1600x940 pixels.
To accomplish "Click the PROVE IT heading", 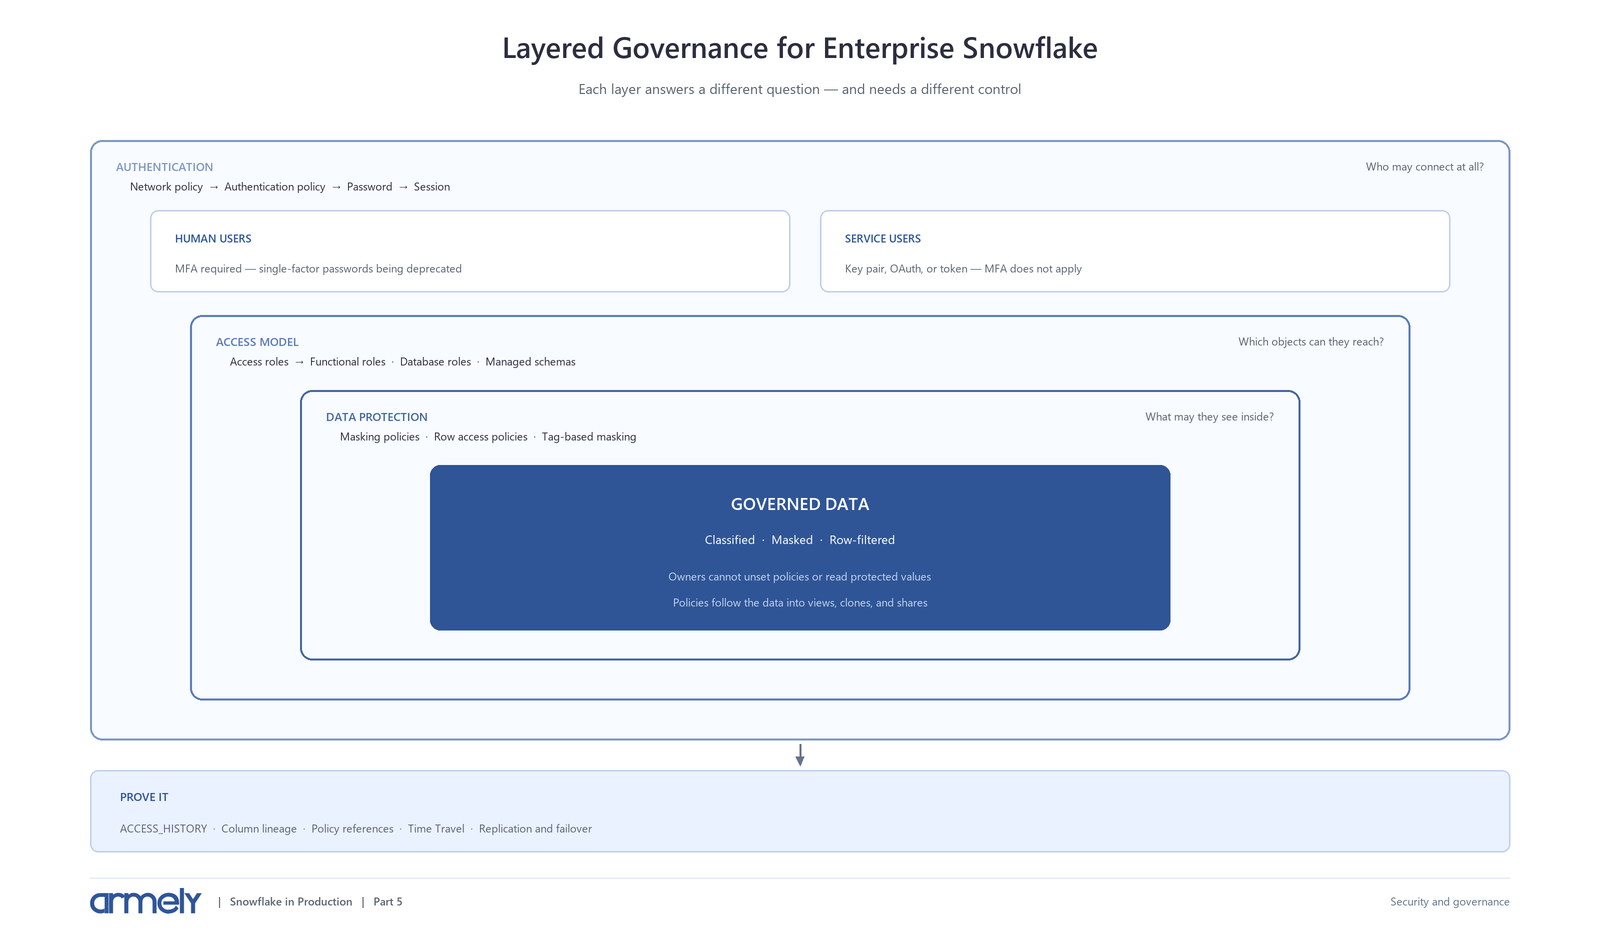I will pyautogui.click(x=144, y=797).
